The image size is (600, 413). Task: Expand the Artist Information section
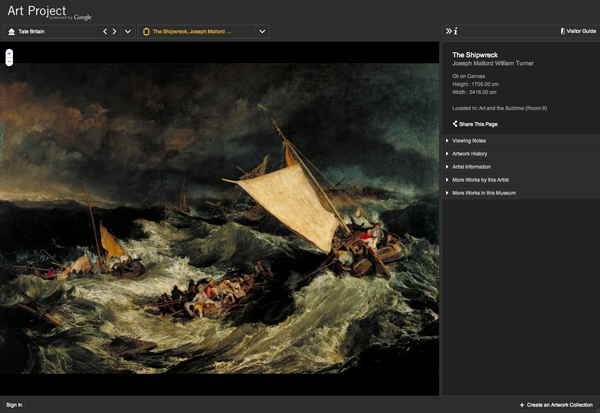521,167
